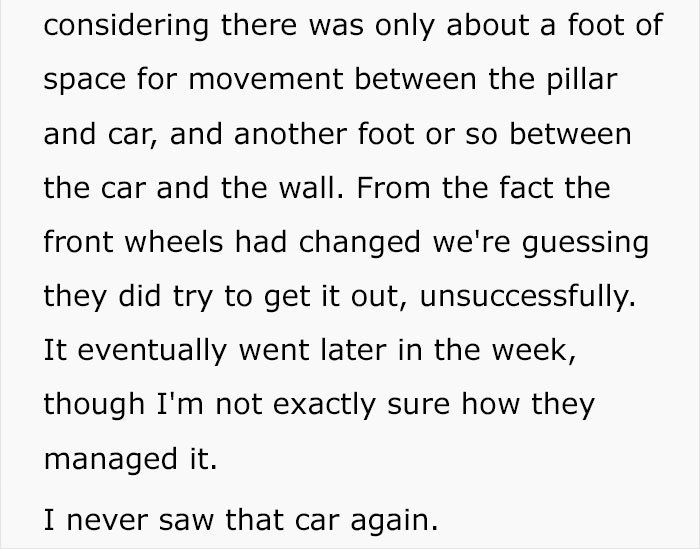Click the word "movement" in the second line
Screen dimensions: 700x549
(x=266, y=79)
